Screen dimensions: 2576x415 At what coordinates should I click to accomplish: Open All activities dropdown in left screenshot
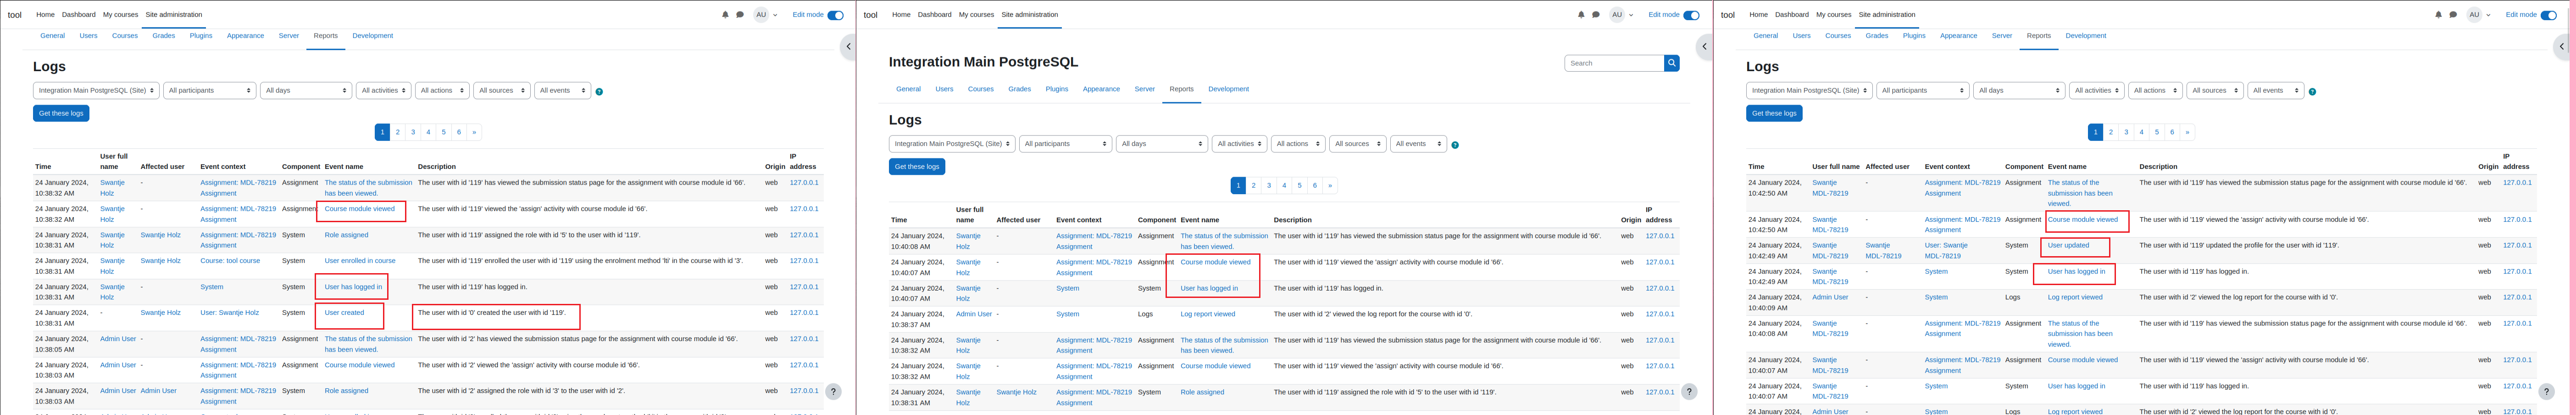coord(383,90)
